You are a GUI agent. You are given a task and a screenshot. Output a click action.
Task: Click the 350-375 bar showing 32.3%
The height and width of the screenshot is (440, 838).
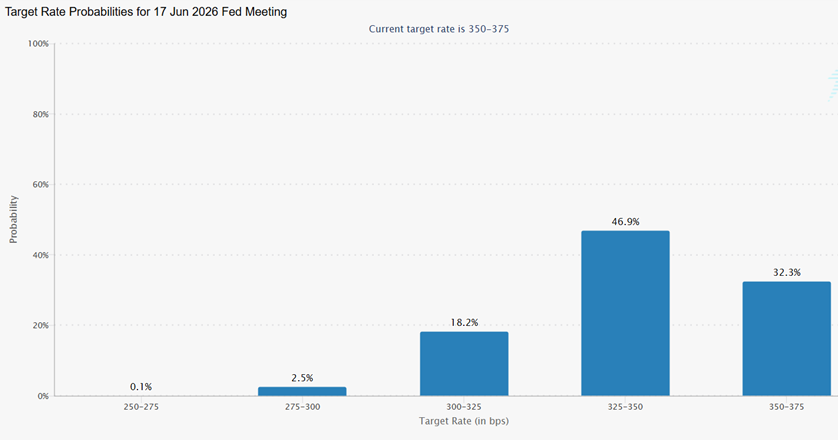tap(786, 338)
